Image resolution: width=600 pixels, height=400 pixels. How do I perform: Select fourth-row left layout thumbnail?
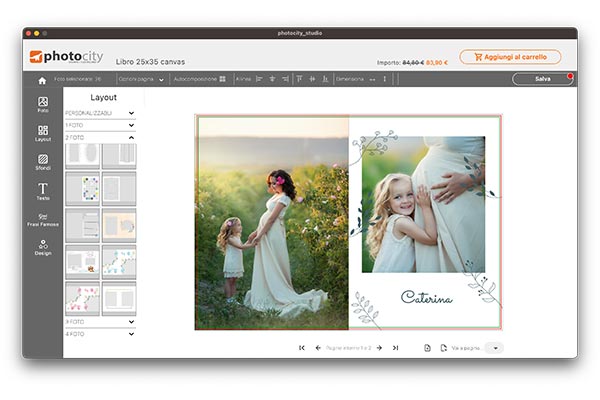pyautogui.click(x=82, y=262)
